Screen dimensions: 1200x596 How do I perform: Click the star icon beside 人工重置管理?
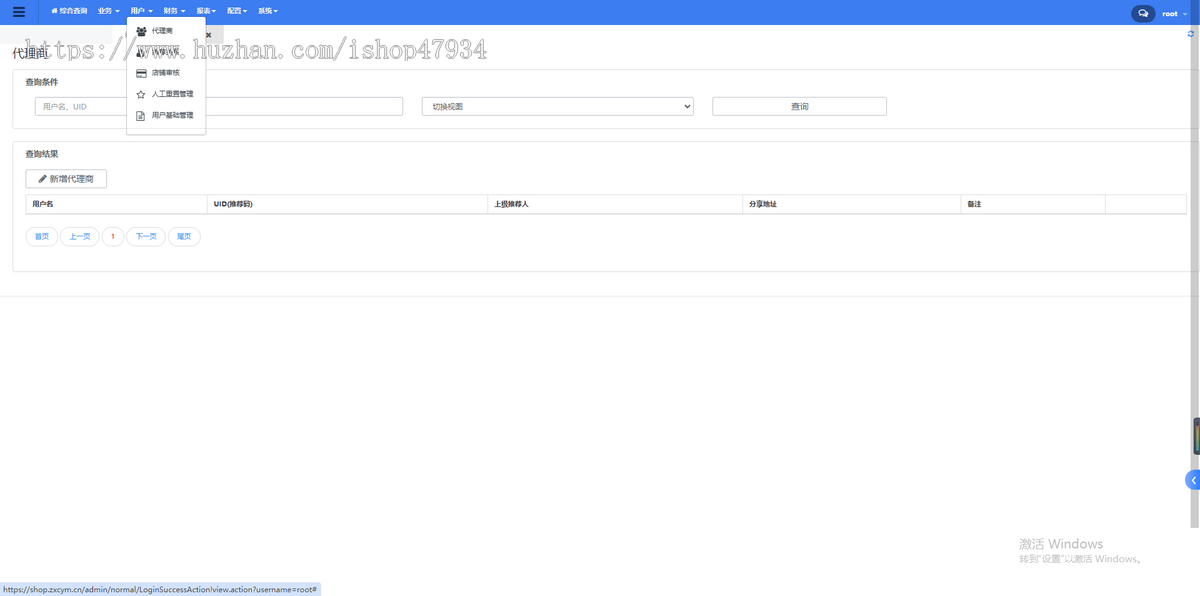click(141, 94)
